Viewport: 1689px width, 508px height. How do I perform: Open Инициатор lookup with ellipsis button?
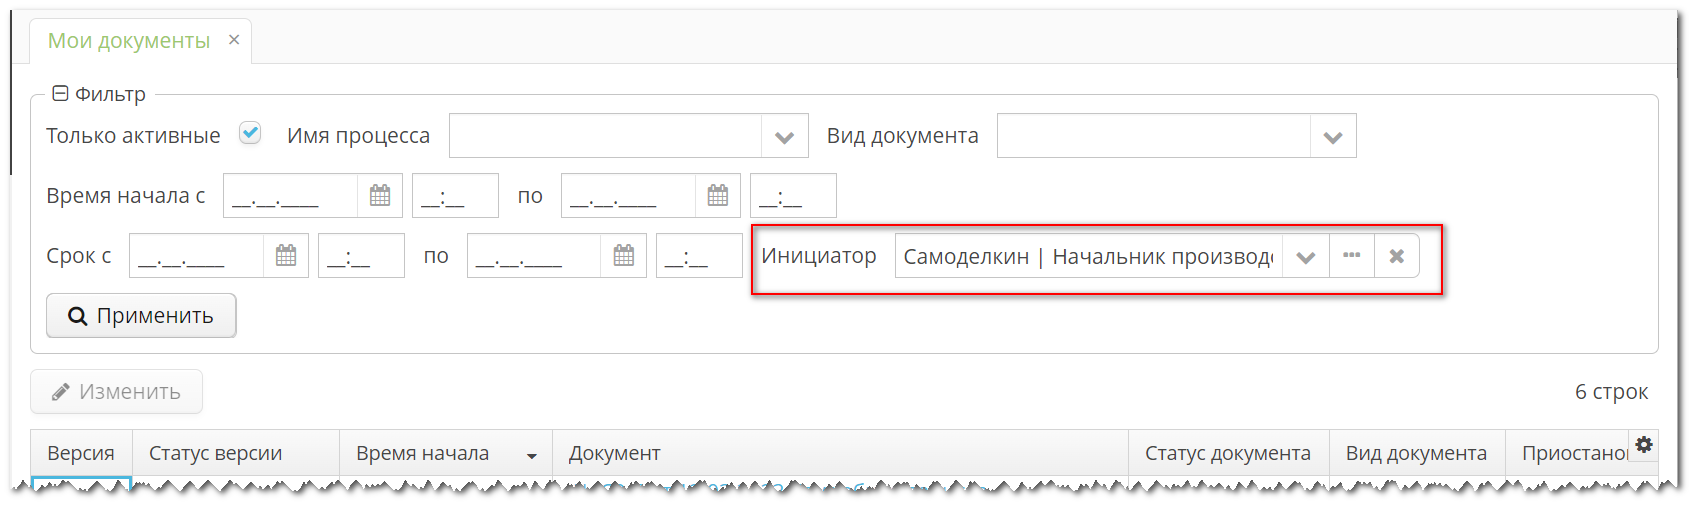(1351, 257)
